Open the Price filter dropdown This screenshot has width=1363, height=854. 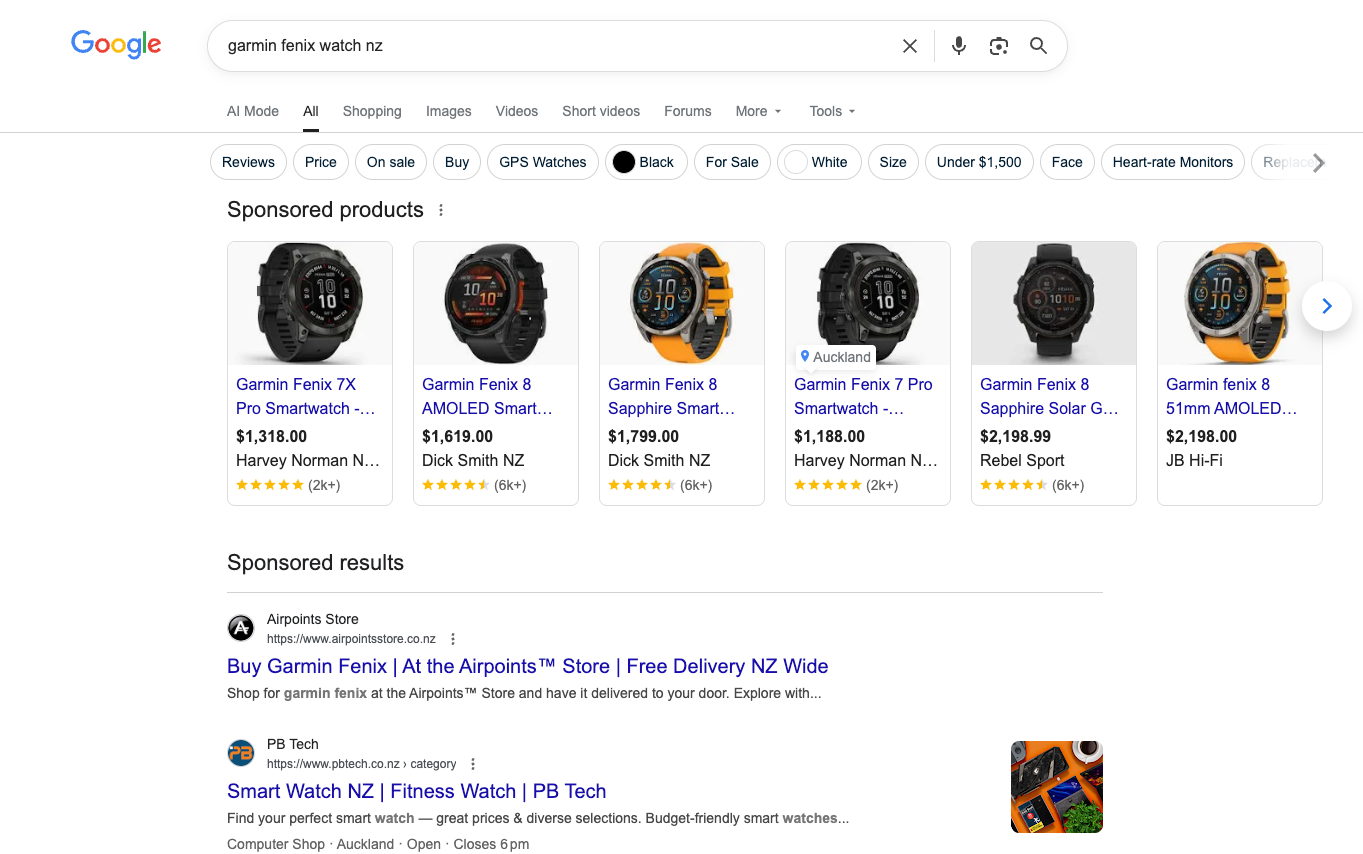coord(320,162)
